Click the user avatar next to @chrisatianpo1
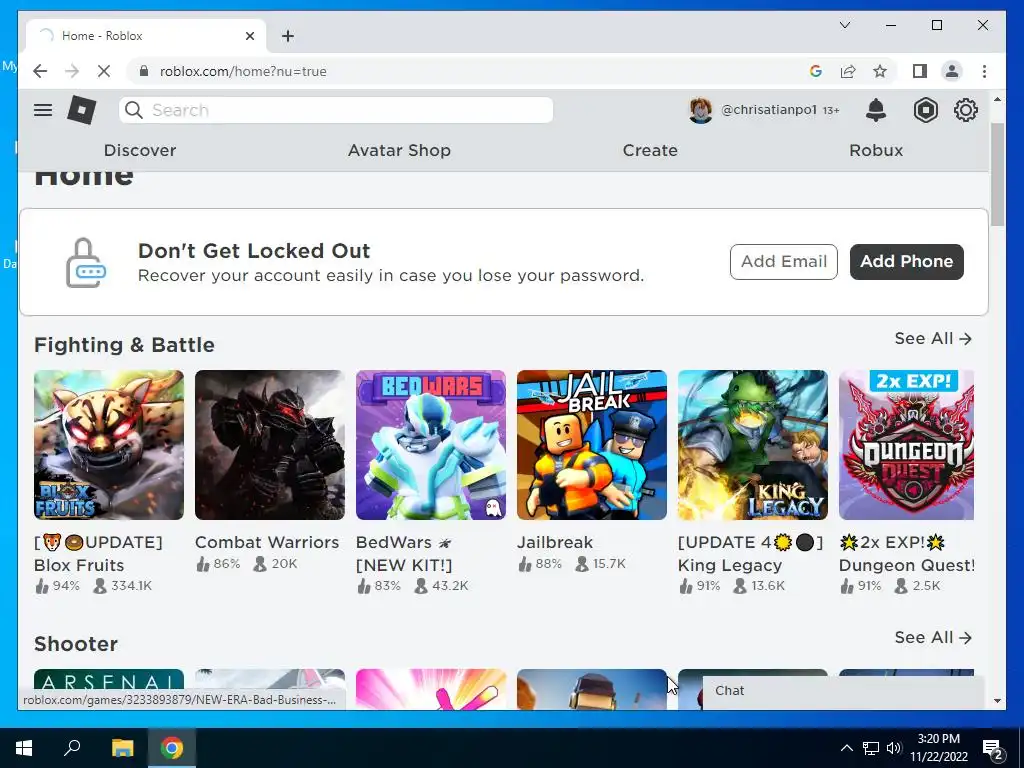1024x768 pixels. (x=701, y=110)
